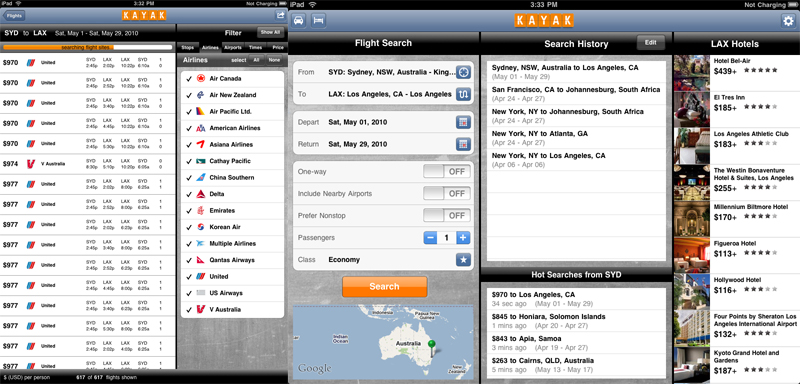Select Sydney to Los Angeles history entry

[x=577, y=72]
